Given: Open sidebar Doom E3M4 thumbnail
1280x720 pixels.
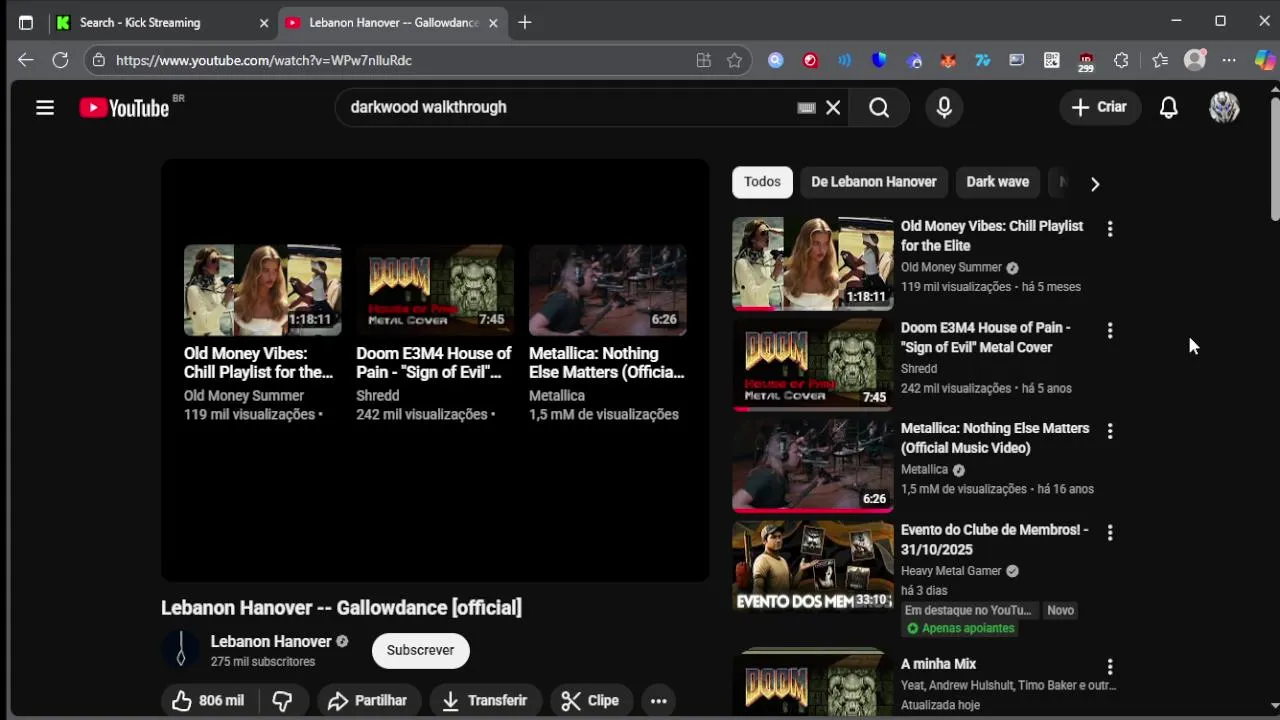Looking at the screenshot, I should point(813,365).
